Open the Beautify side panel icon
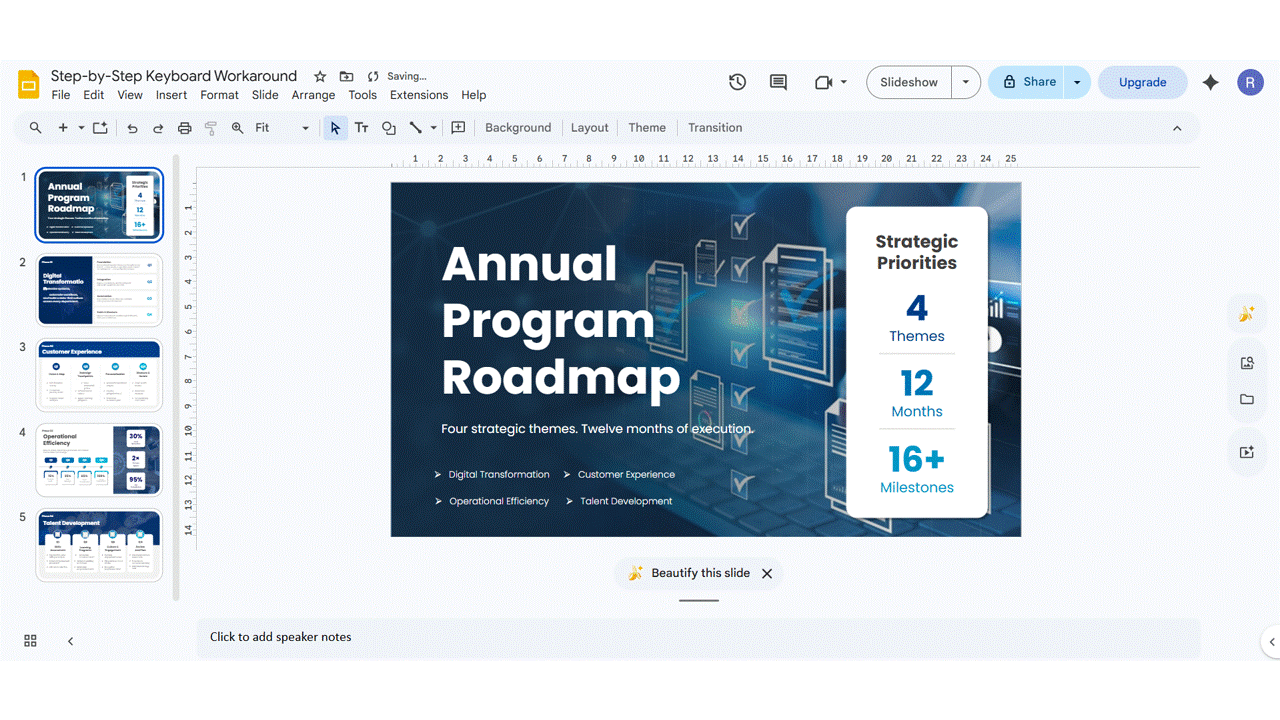 tap(1246, 314)
